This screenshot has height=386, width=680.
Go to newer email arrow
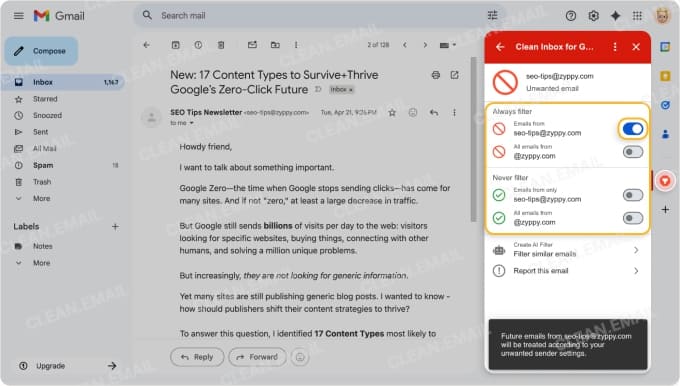point(405,45)
